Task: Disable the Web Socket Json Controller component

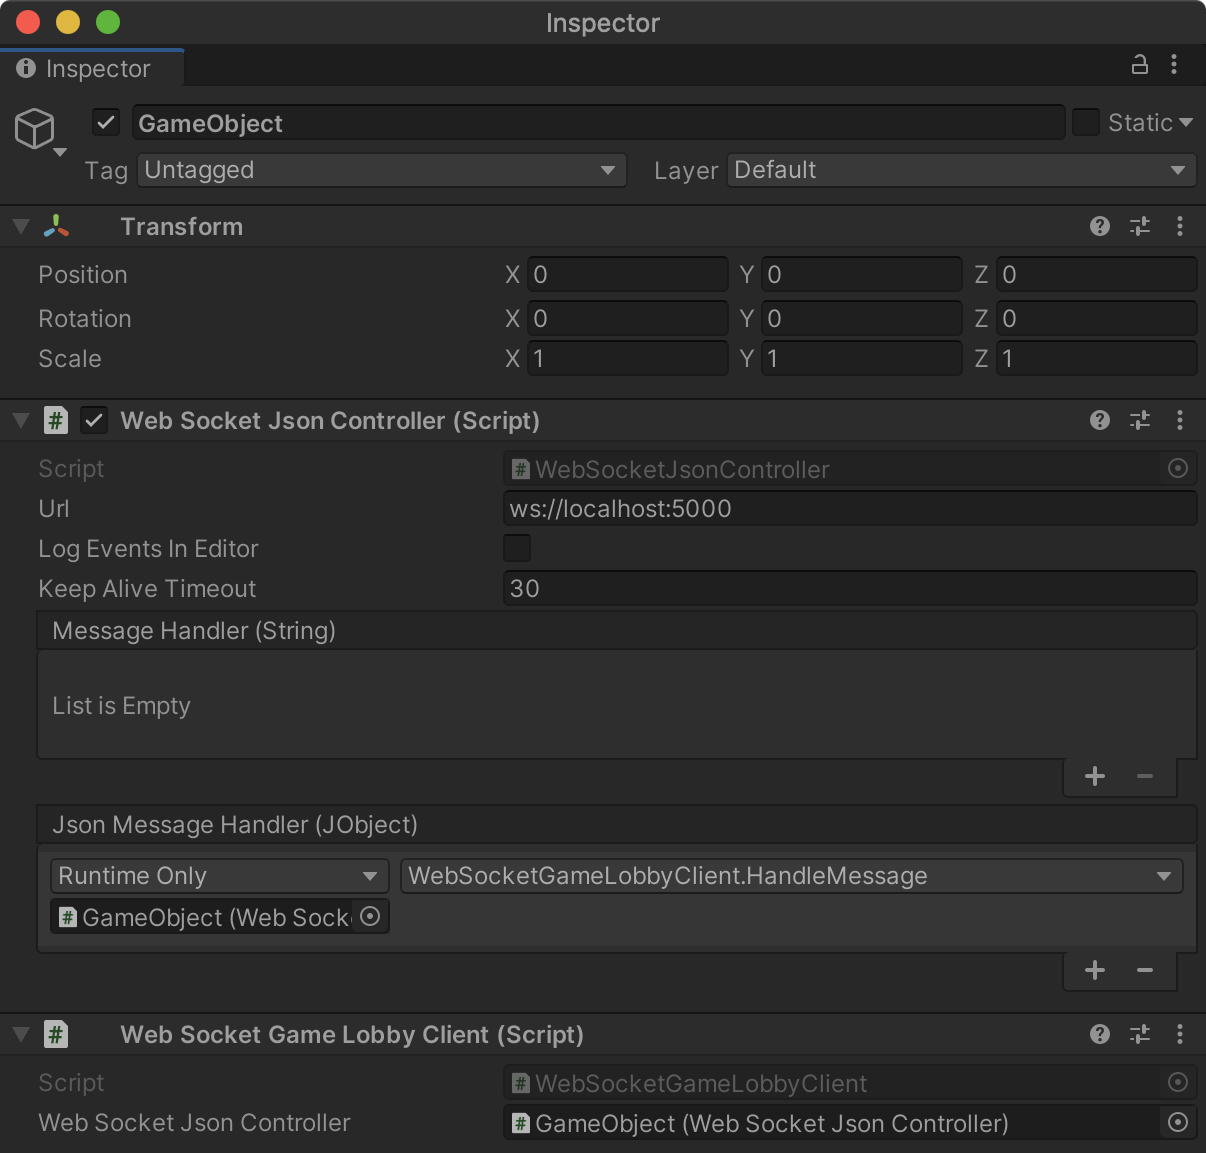Action: [94, 420]
